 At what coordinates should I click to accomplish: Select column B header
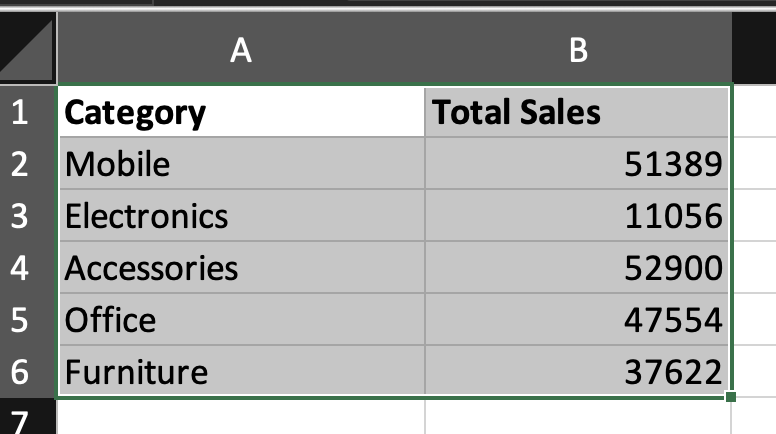578,48
